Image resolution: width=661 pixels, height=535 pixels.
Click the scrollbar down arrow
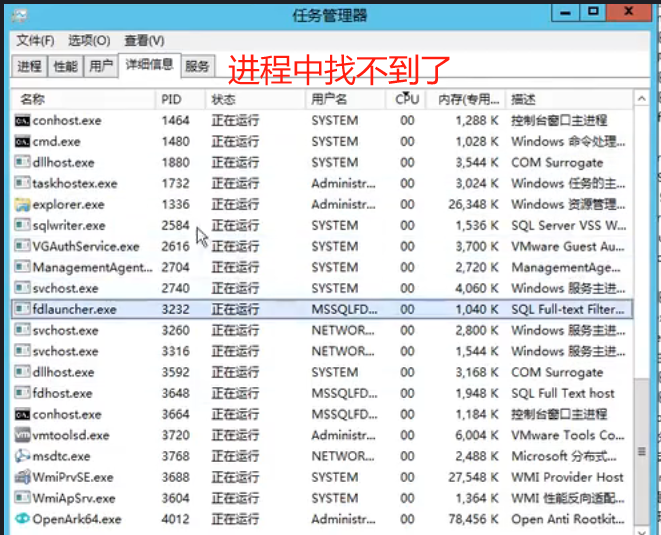click(642, 531)
